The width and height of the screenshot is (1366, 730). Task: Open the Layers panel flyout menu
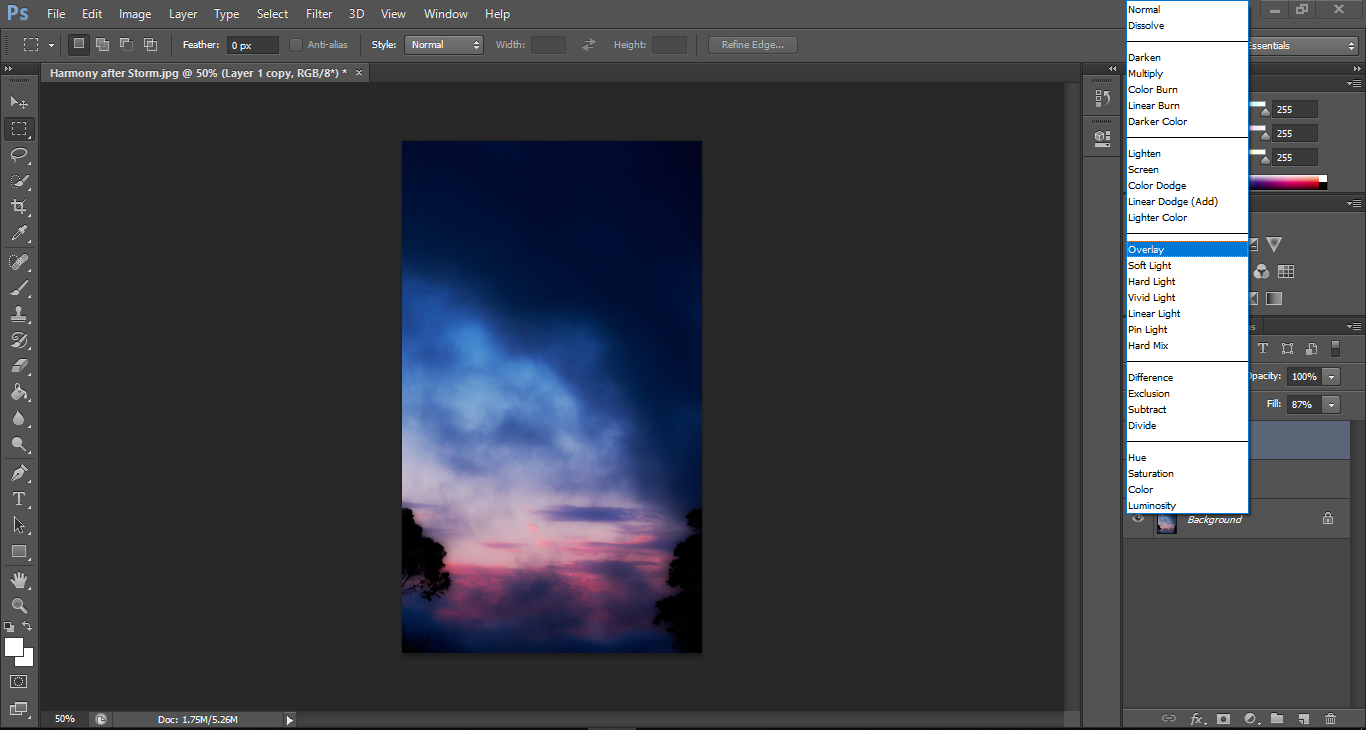click(1354, 327)
